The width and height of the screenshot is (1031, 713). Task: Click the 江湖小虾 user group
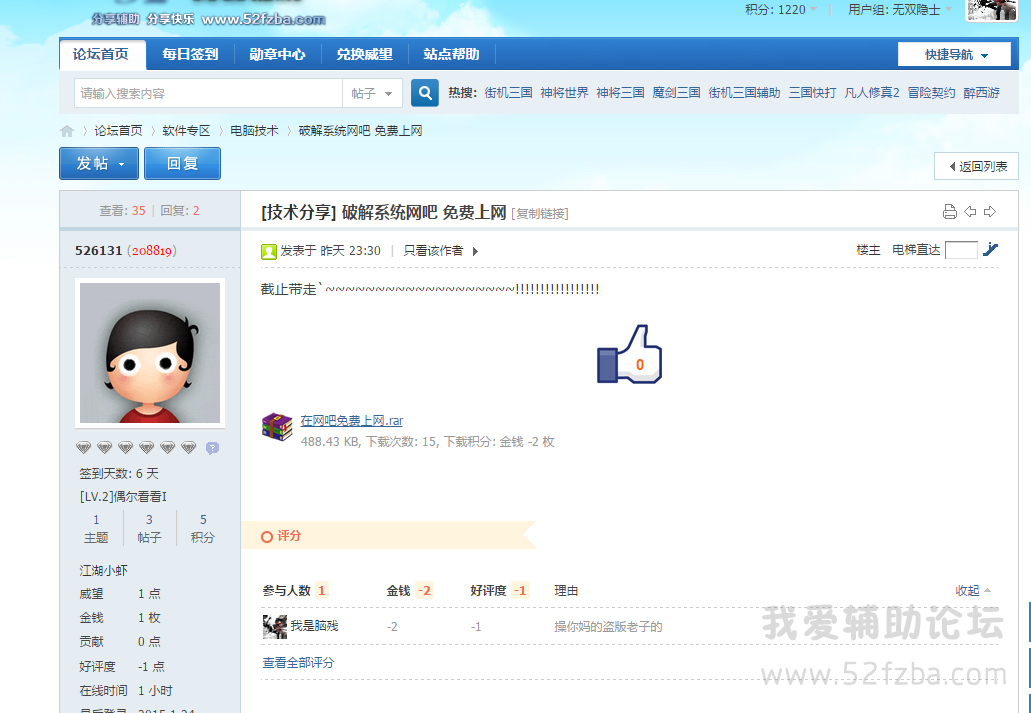tap(104, 570)
